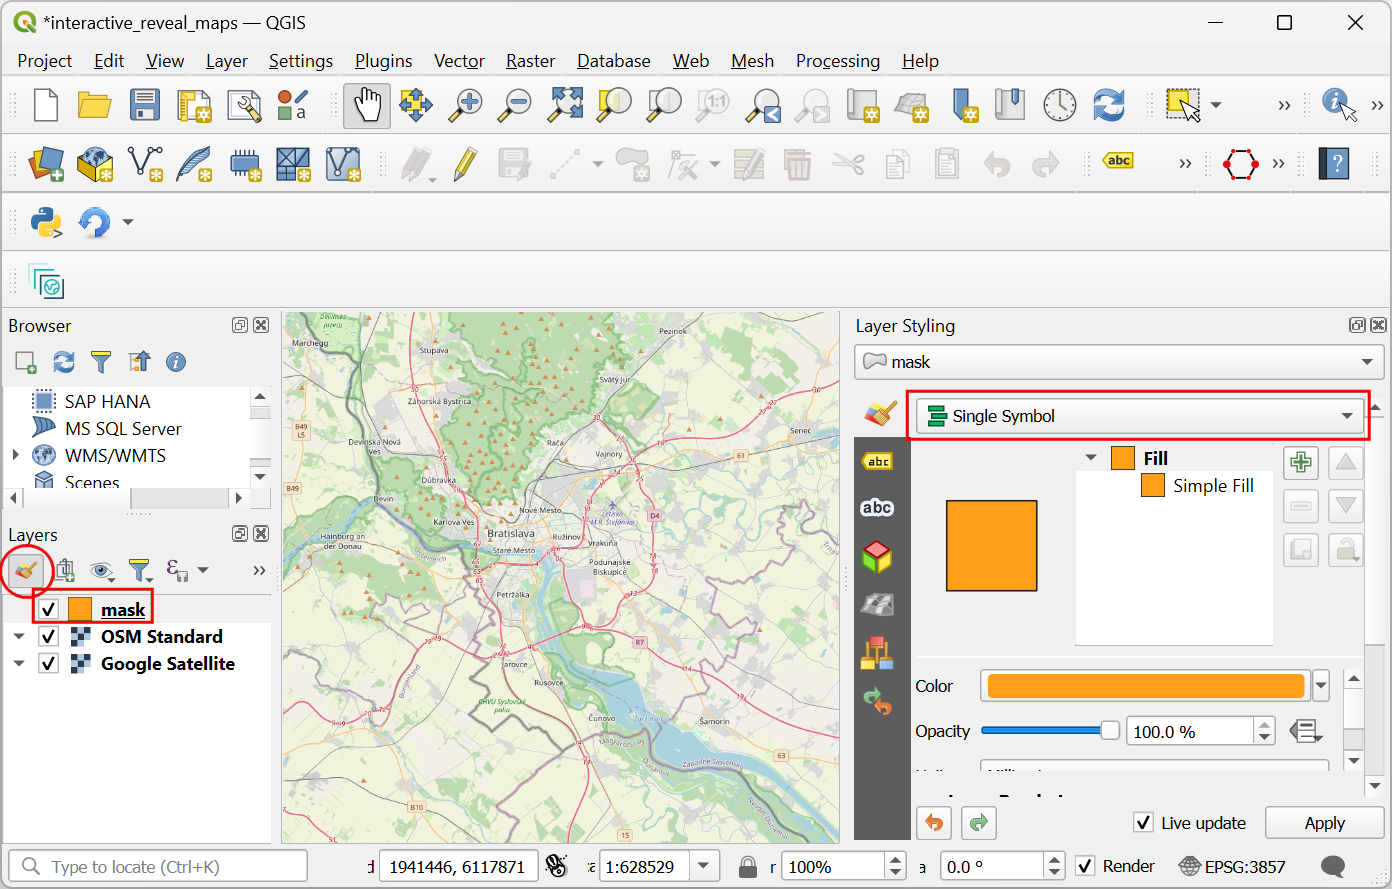The width and height of the screenshot is (1392, 889).
Task: Click the Zoom In magnifier tool
Action: point(465,105)
